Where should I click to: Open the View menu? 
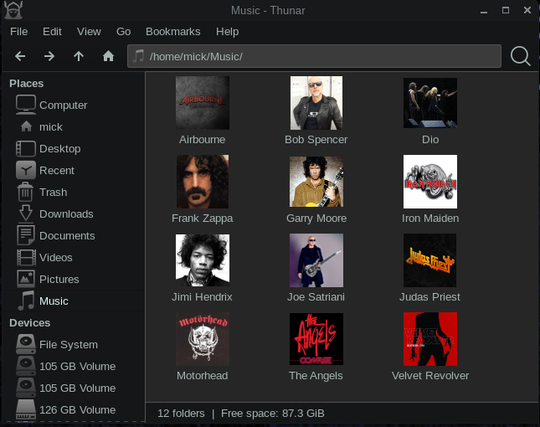[x=89, y=32]
